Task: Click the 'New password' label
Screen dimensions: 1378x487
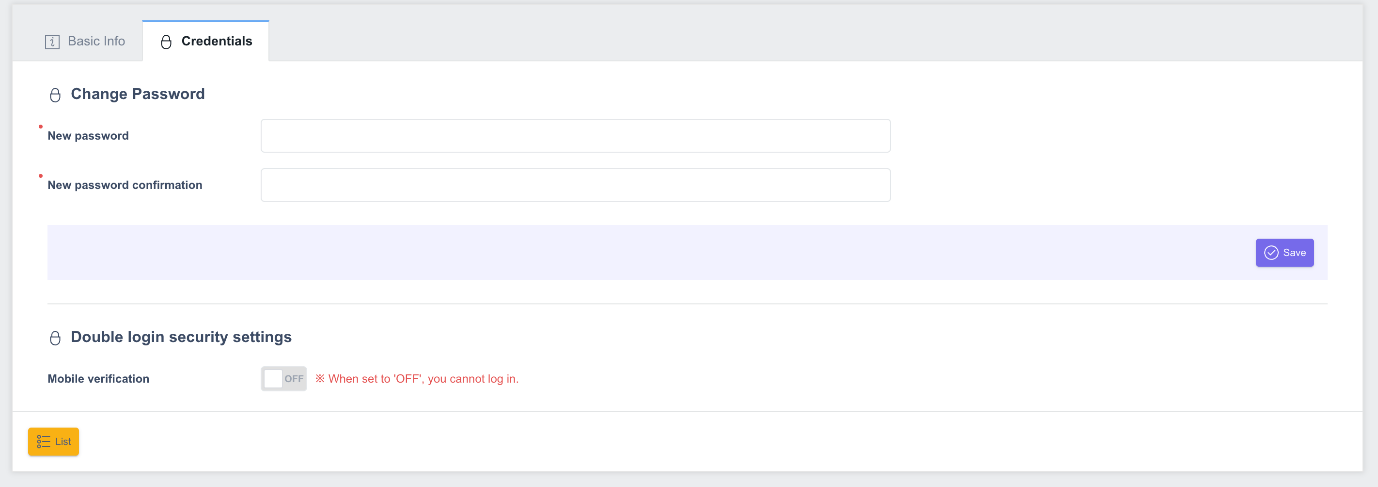Action: [88, 136]
